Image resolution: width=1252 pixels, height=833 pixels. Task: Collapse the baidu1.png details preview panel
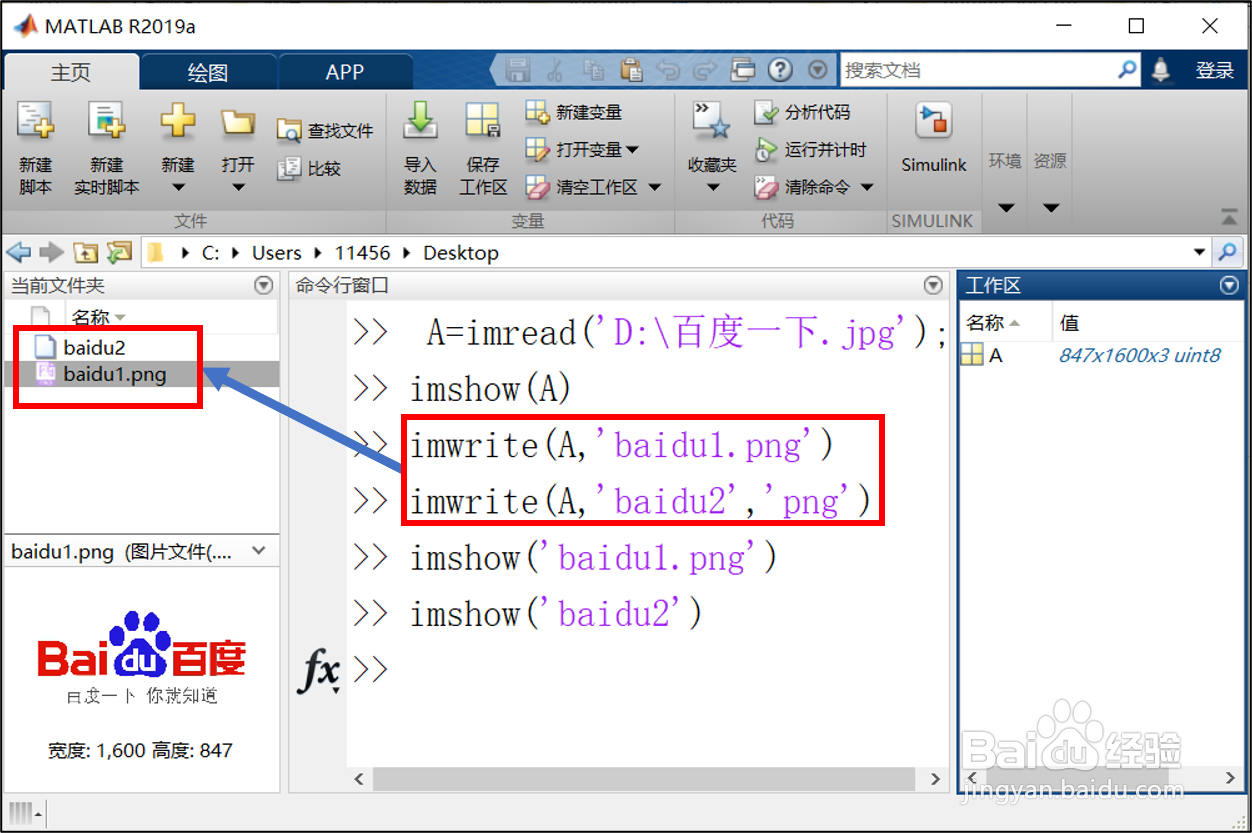pos(259,551)
